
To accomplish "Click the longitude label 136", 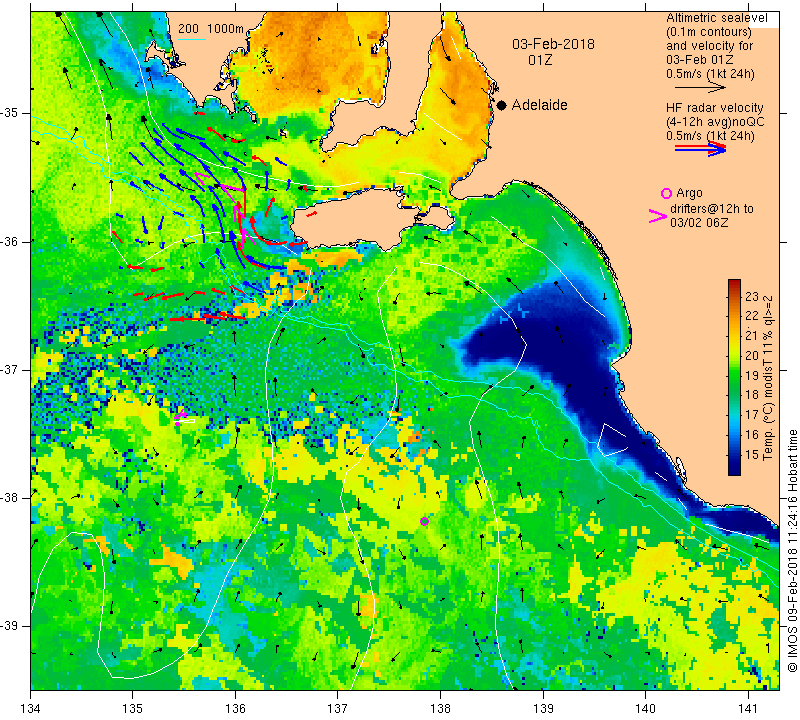I will point(235,708).
